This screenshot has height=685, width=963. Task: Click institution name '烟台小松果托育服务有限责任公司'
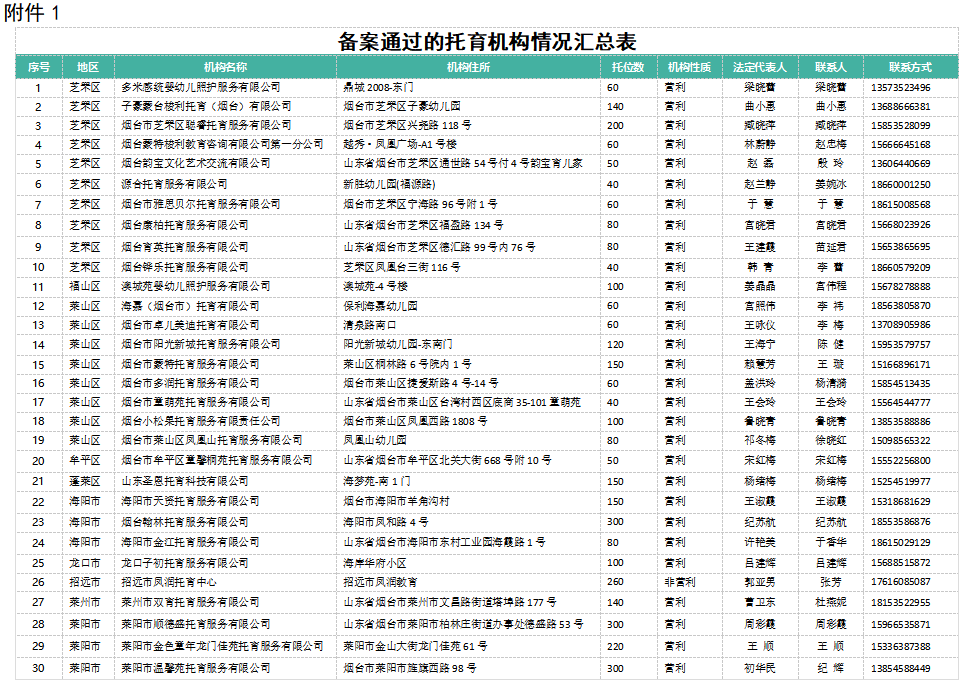(x=201, y=421)
